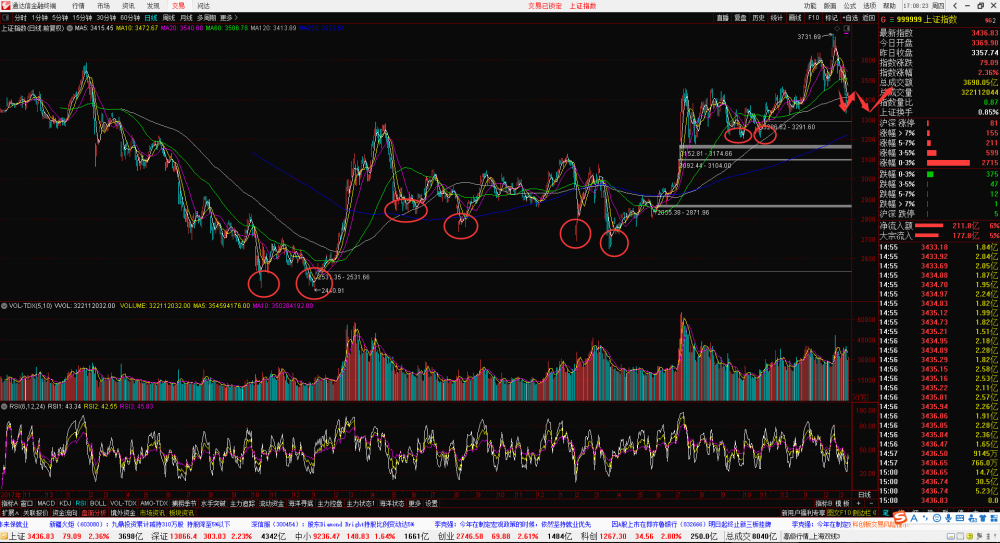Open the F10 info button
Viewport: 1000px width, 543px height.
click(813, 18)
